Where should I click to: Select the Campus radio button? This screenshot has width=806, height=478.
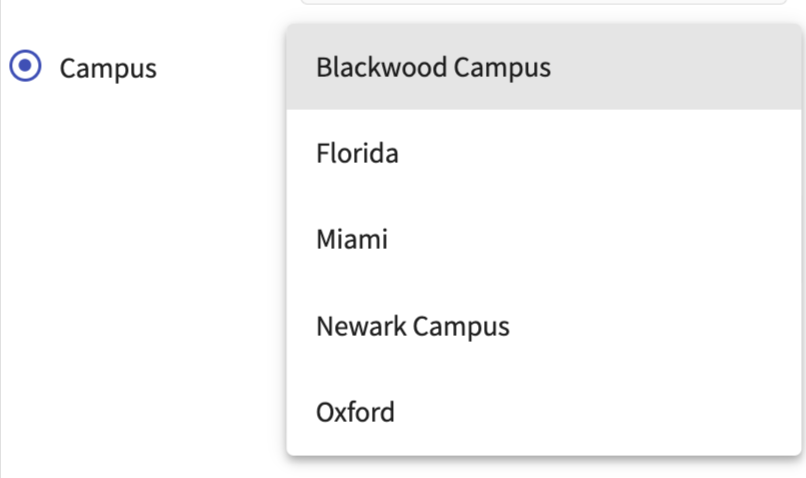point(25,68)
